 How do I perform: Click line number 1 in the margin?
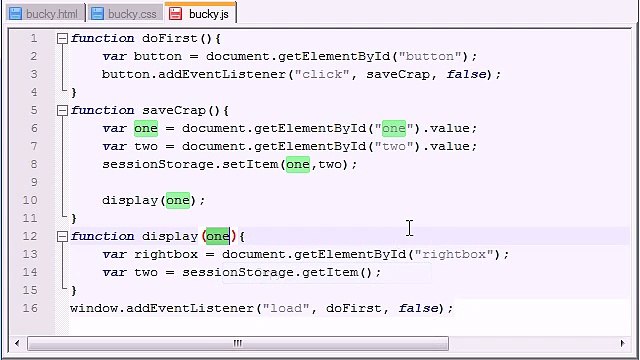33,38
